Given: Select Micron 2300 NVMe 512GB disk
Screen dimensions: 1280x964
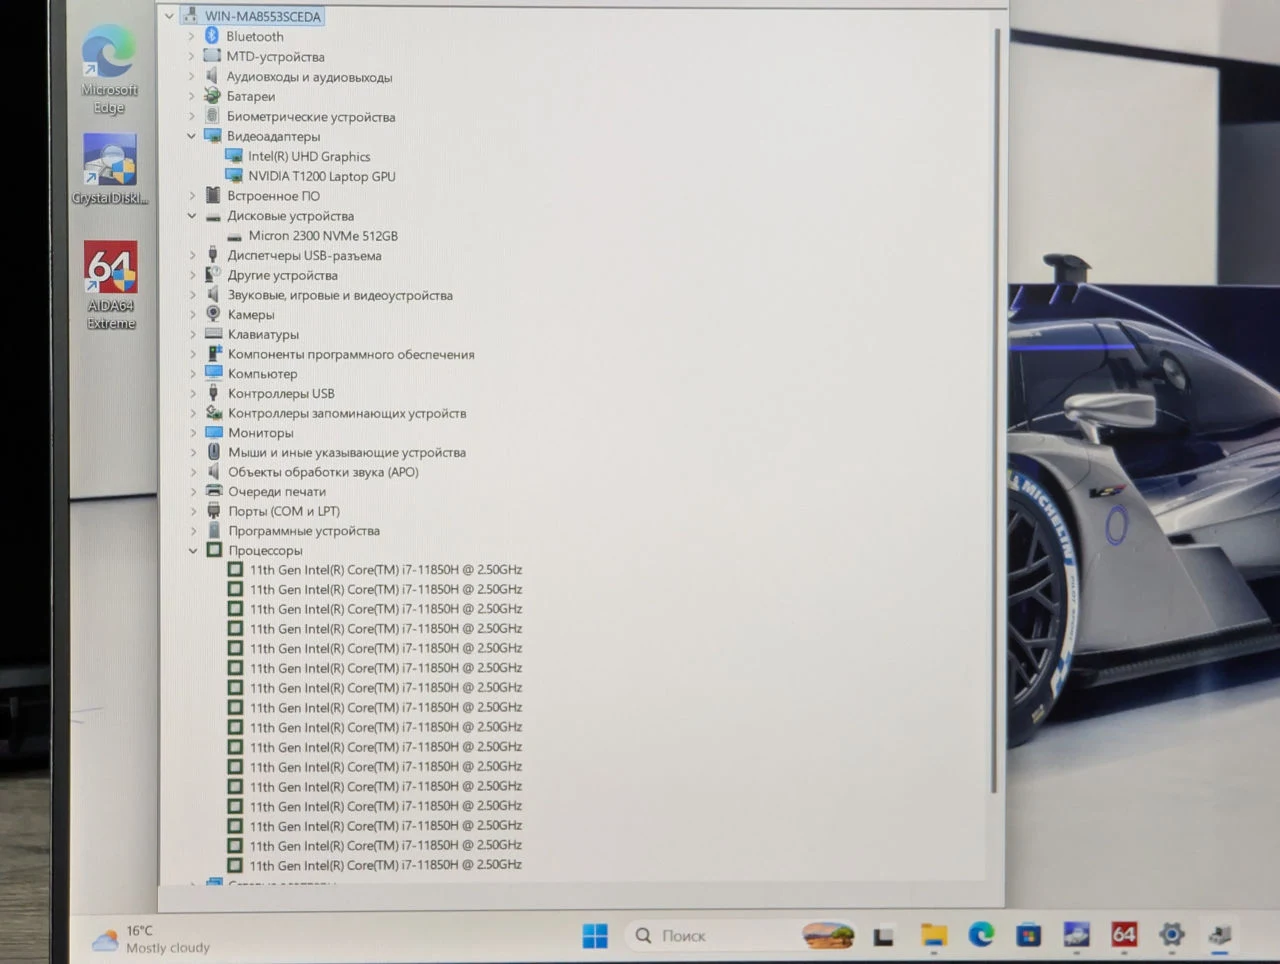Looking at the screenshot, I should [x=323, y=236].
